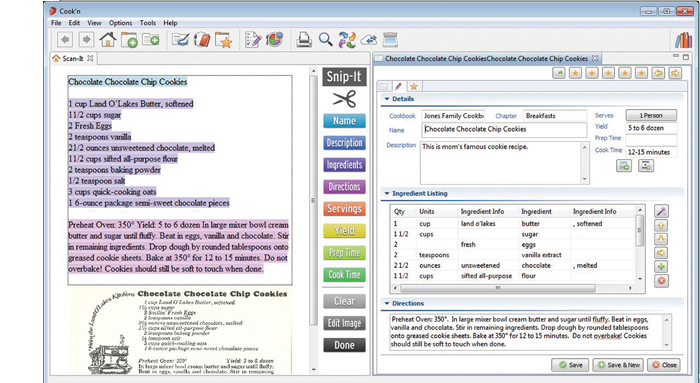Click the library books icon at toolbar end
The width and height of the screenshot is (700, 383).
tap(683, 40)
